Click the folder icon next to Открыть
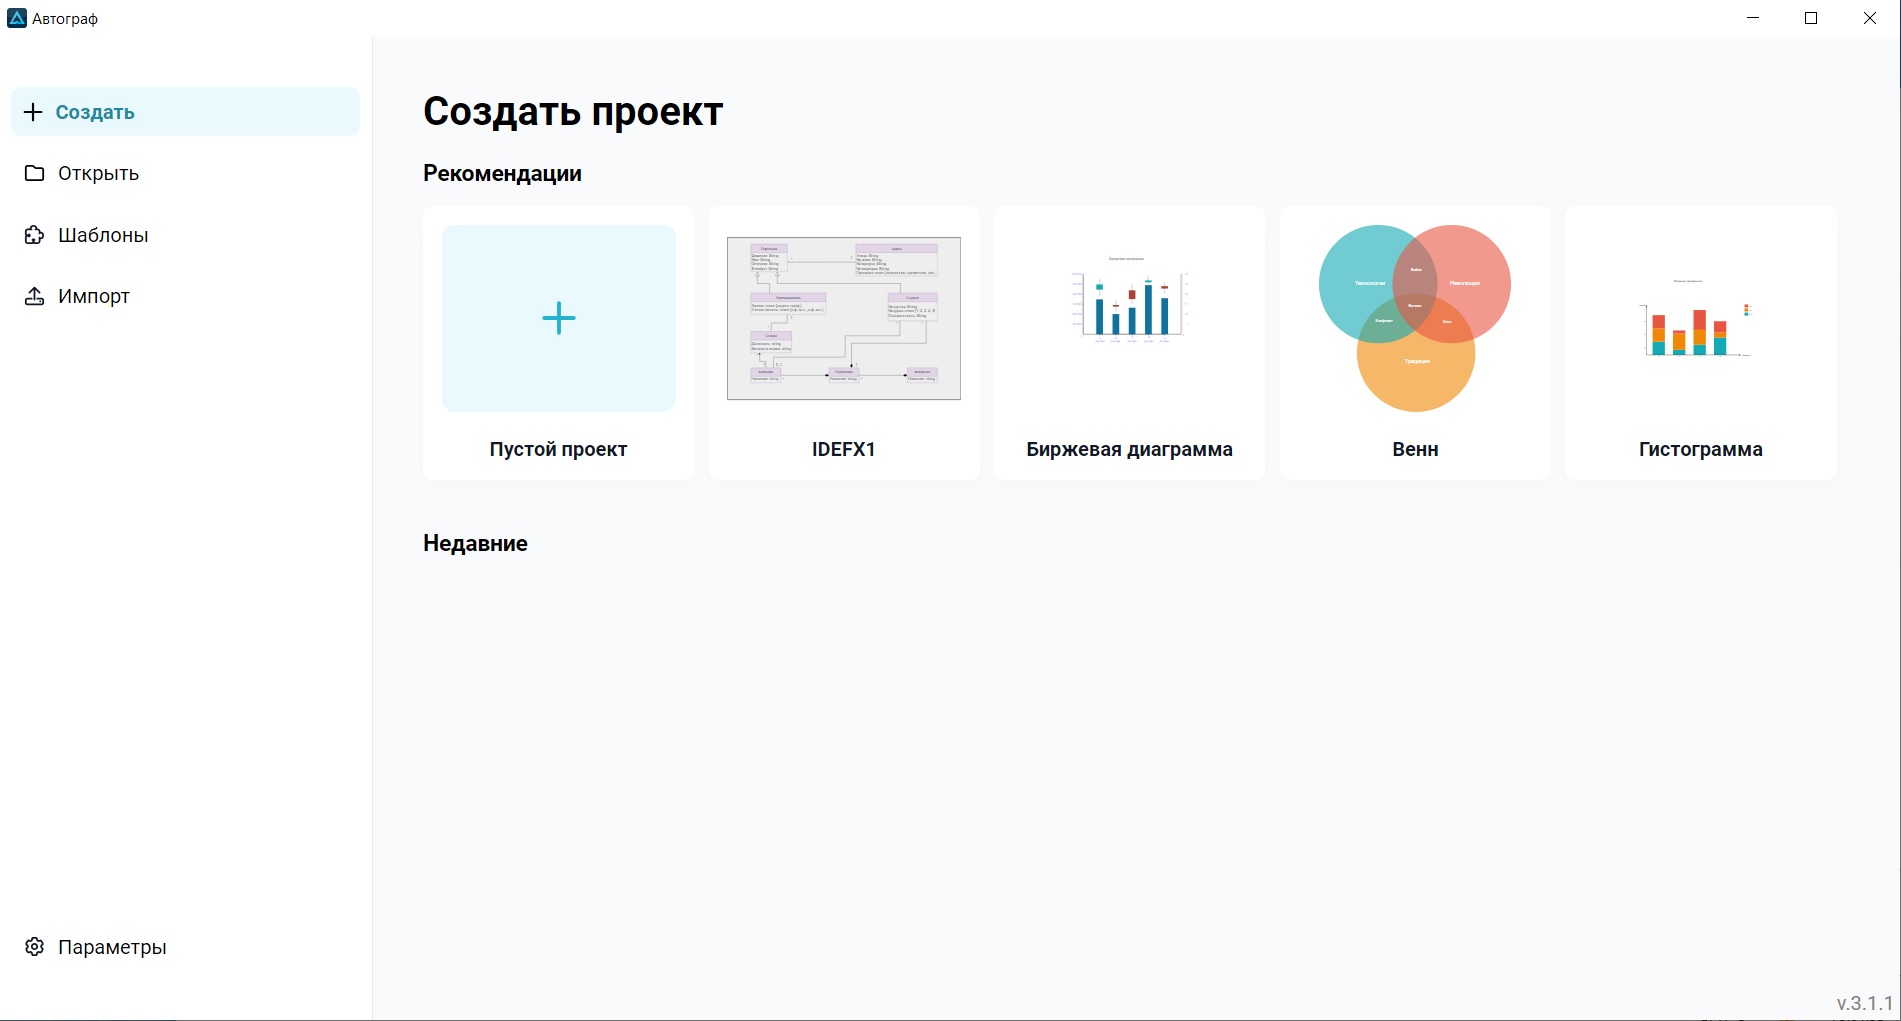 (35, 173)
